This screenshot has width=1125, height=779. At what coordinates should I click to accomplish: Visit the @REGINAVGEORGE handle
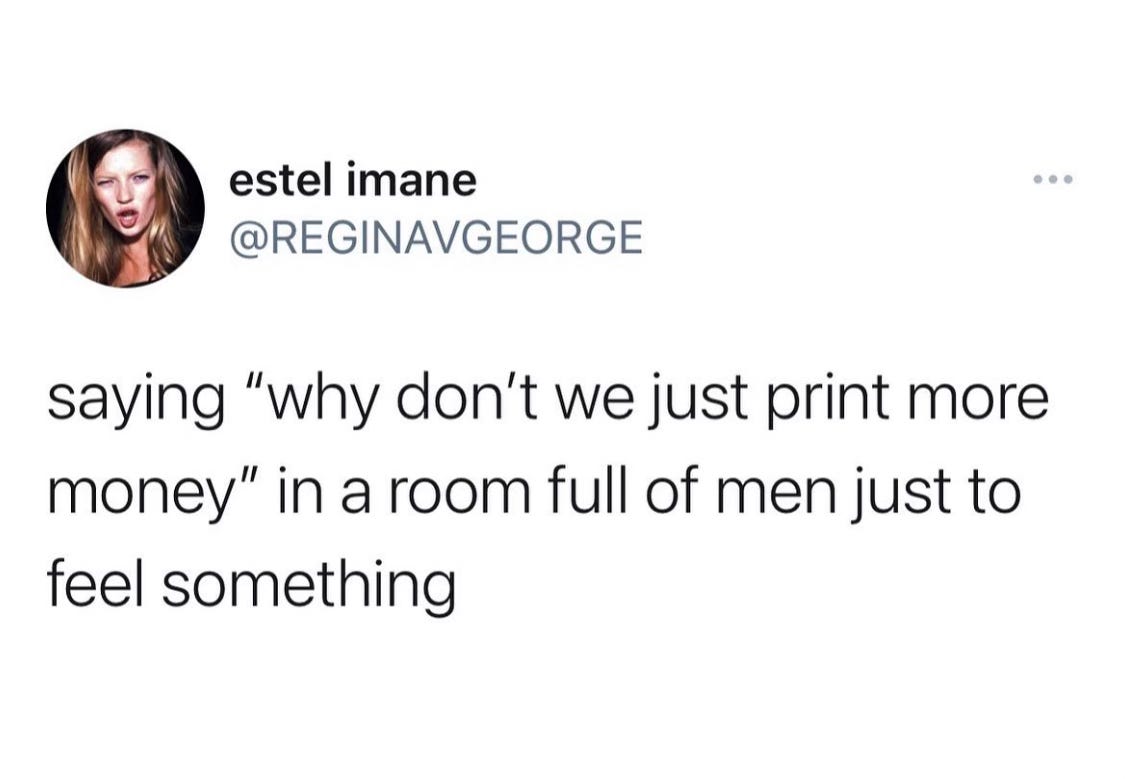pos(436,237)
